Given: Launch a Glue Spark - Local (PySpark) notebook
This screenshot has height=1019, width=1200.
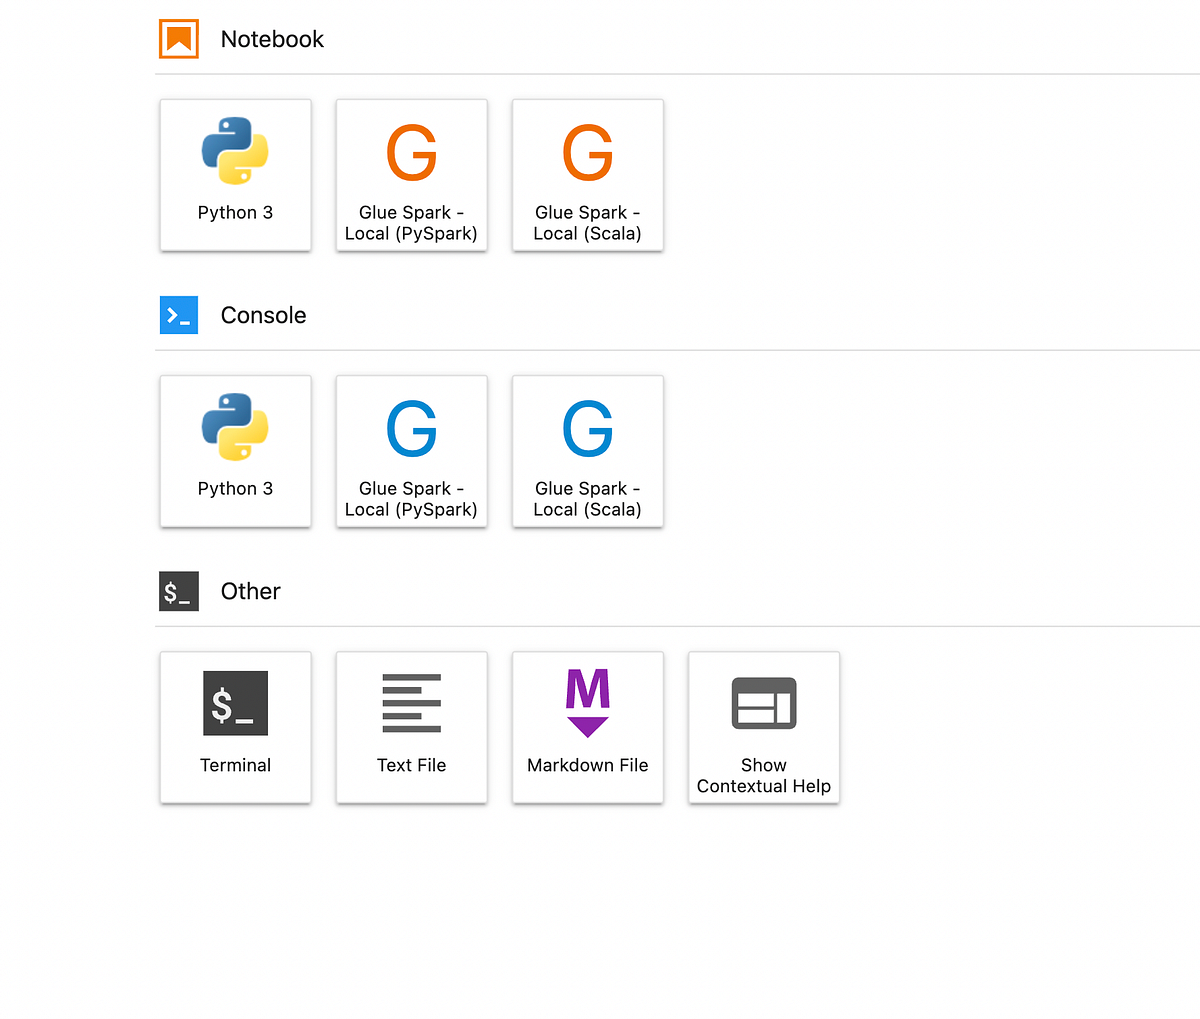Looking at the screenshot, I should (411, 175).
